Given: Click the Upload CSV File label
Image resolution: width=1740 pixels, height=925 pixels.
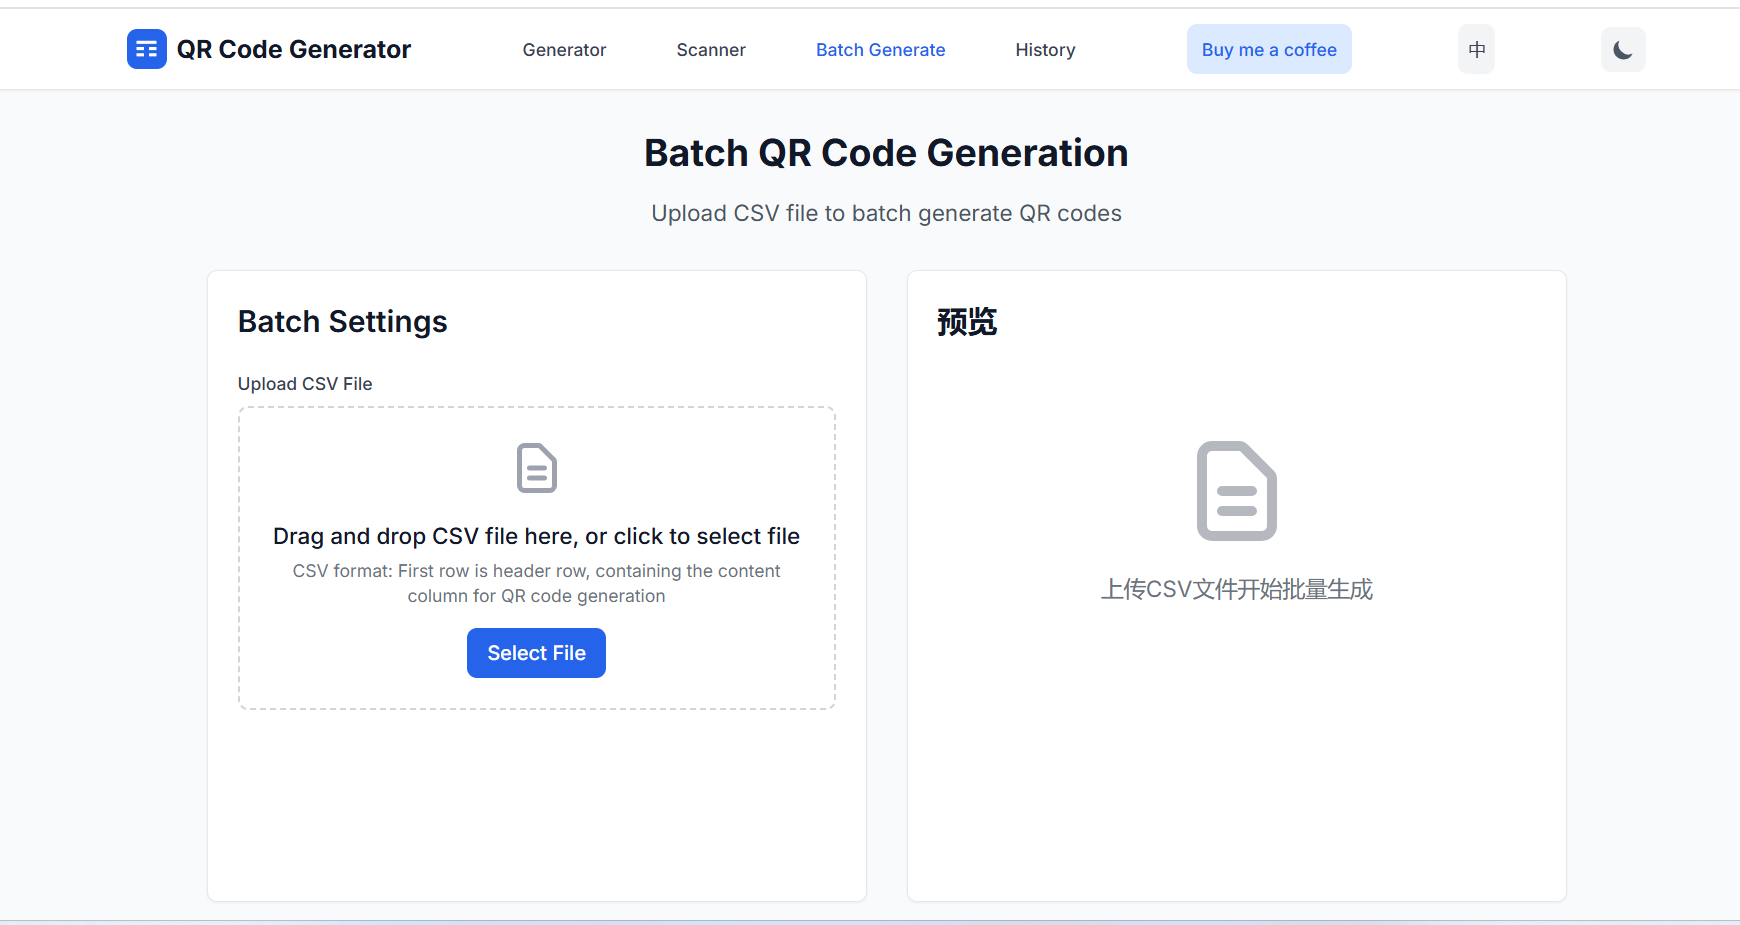Looking at the screenshot, I should 305,383.
